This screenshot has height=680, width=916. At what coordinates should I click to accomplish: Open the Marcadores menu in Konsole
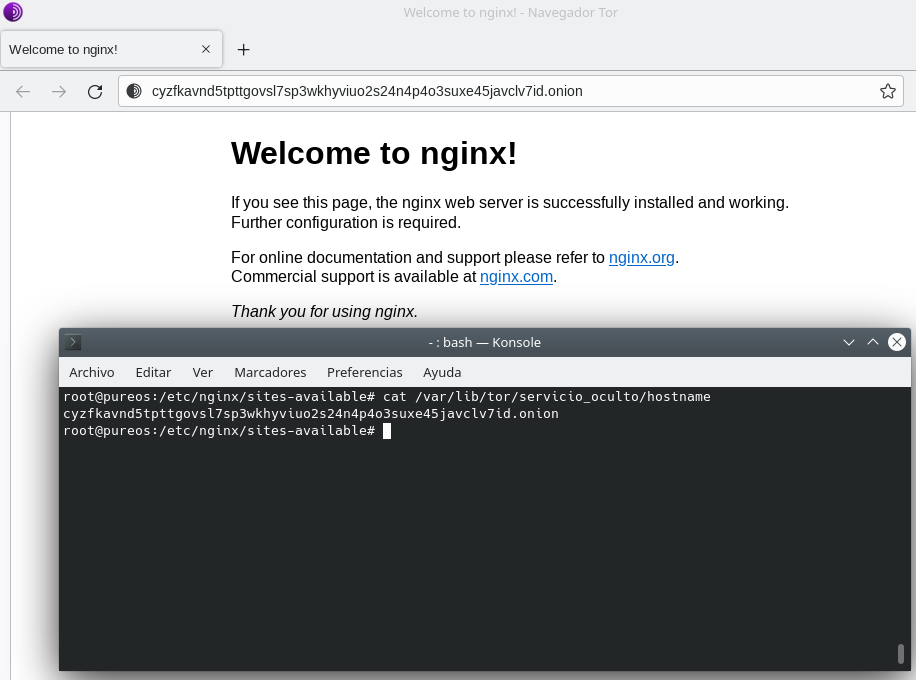coord(270,373)
